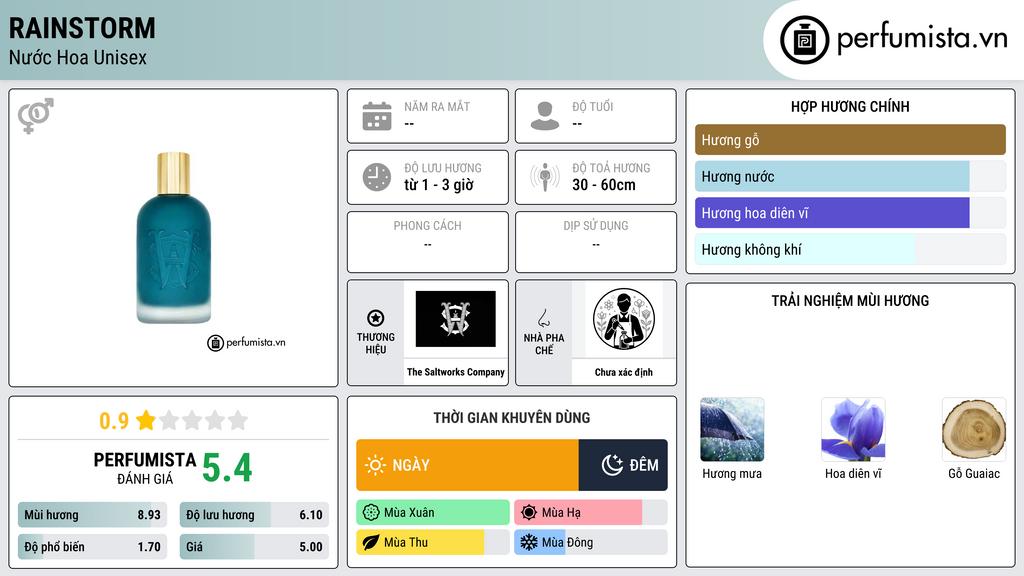Viewport: 1024px width, 576px height.
Task: Click the leaf icon beside Mùa Thu
Action: pyautogui.click(x=371, y=542)
